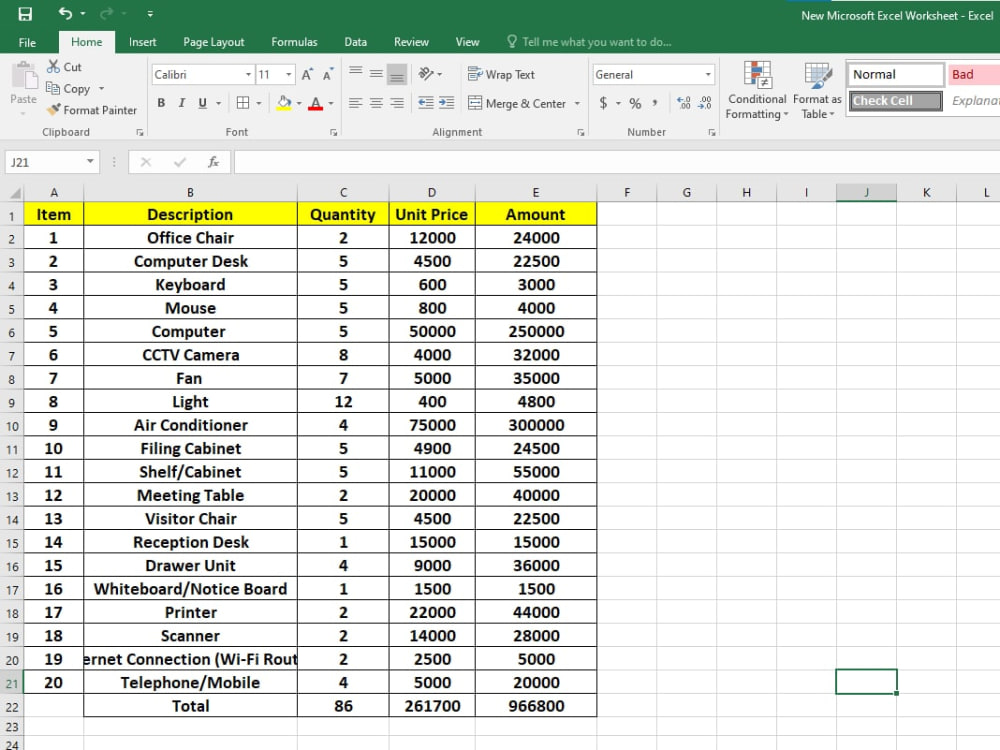Center text horizontally
The image size is (1000, 750).
(376, 103)
